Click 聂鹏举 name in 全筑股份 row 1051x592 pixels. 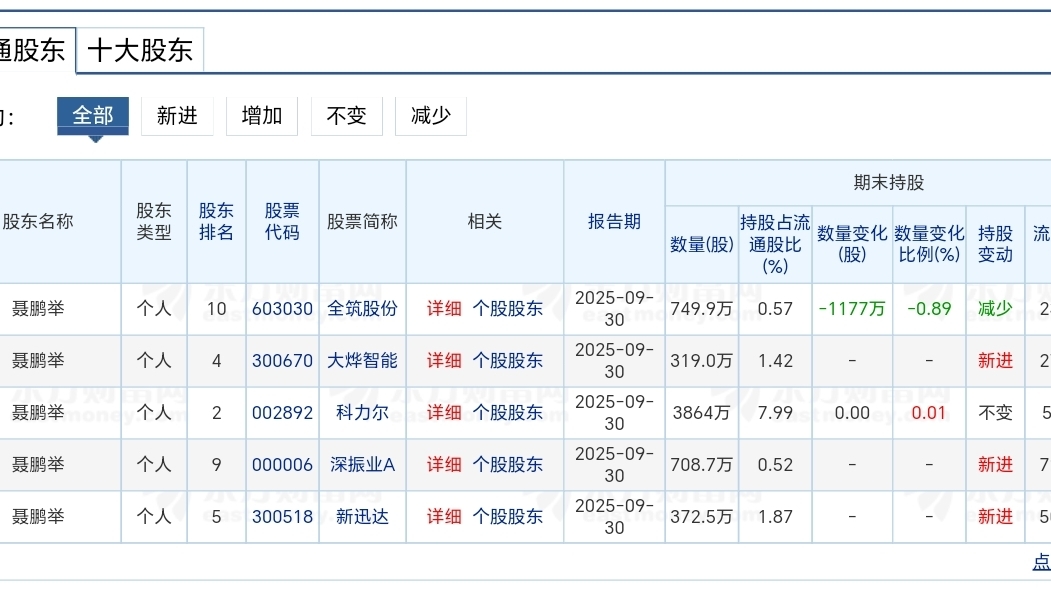(38, 309)
